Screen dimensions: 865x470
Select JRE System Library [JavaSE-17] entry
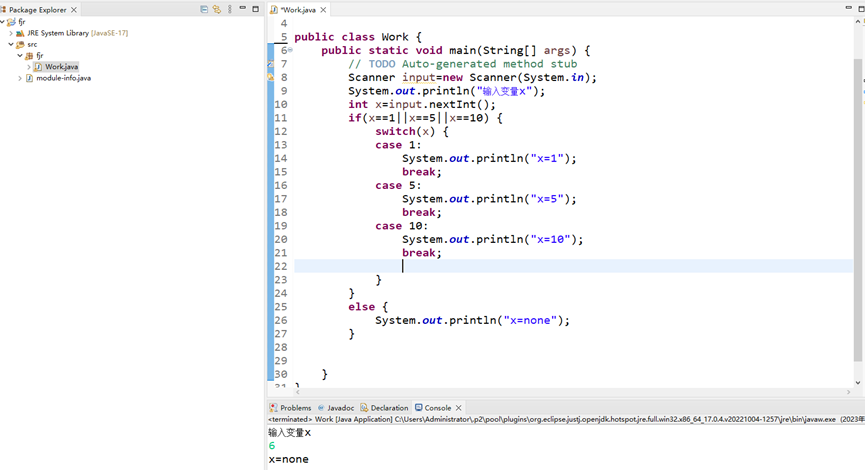77,33
